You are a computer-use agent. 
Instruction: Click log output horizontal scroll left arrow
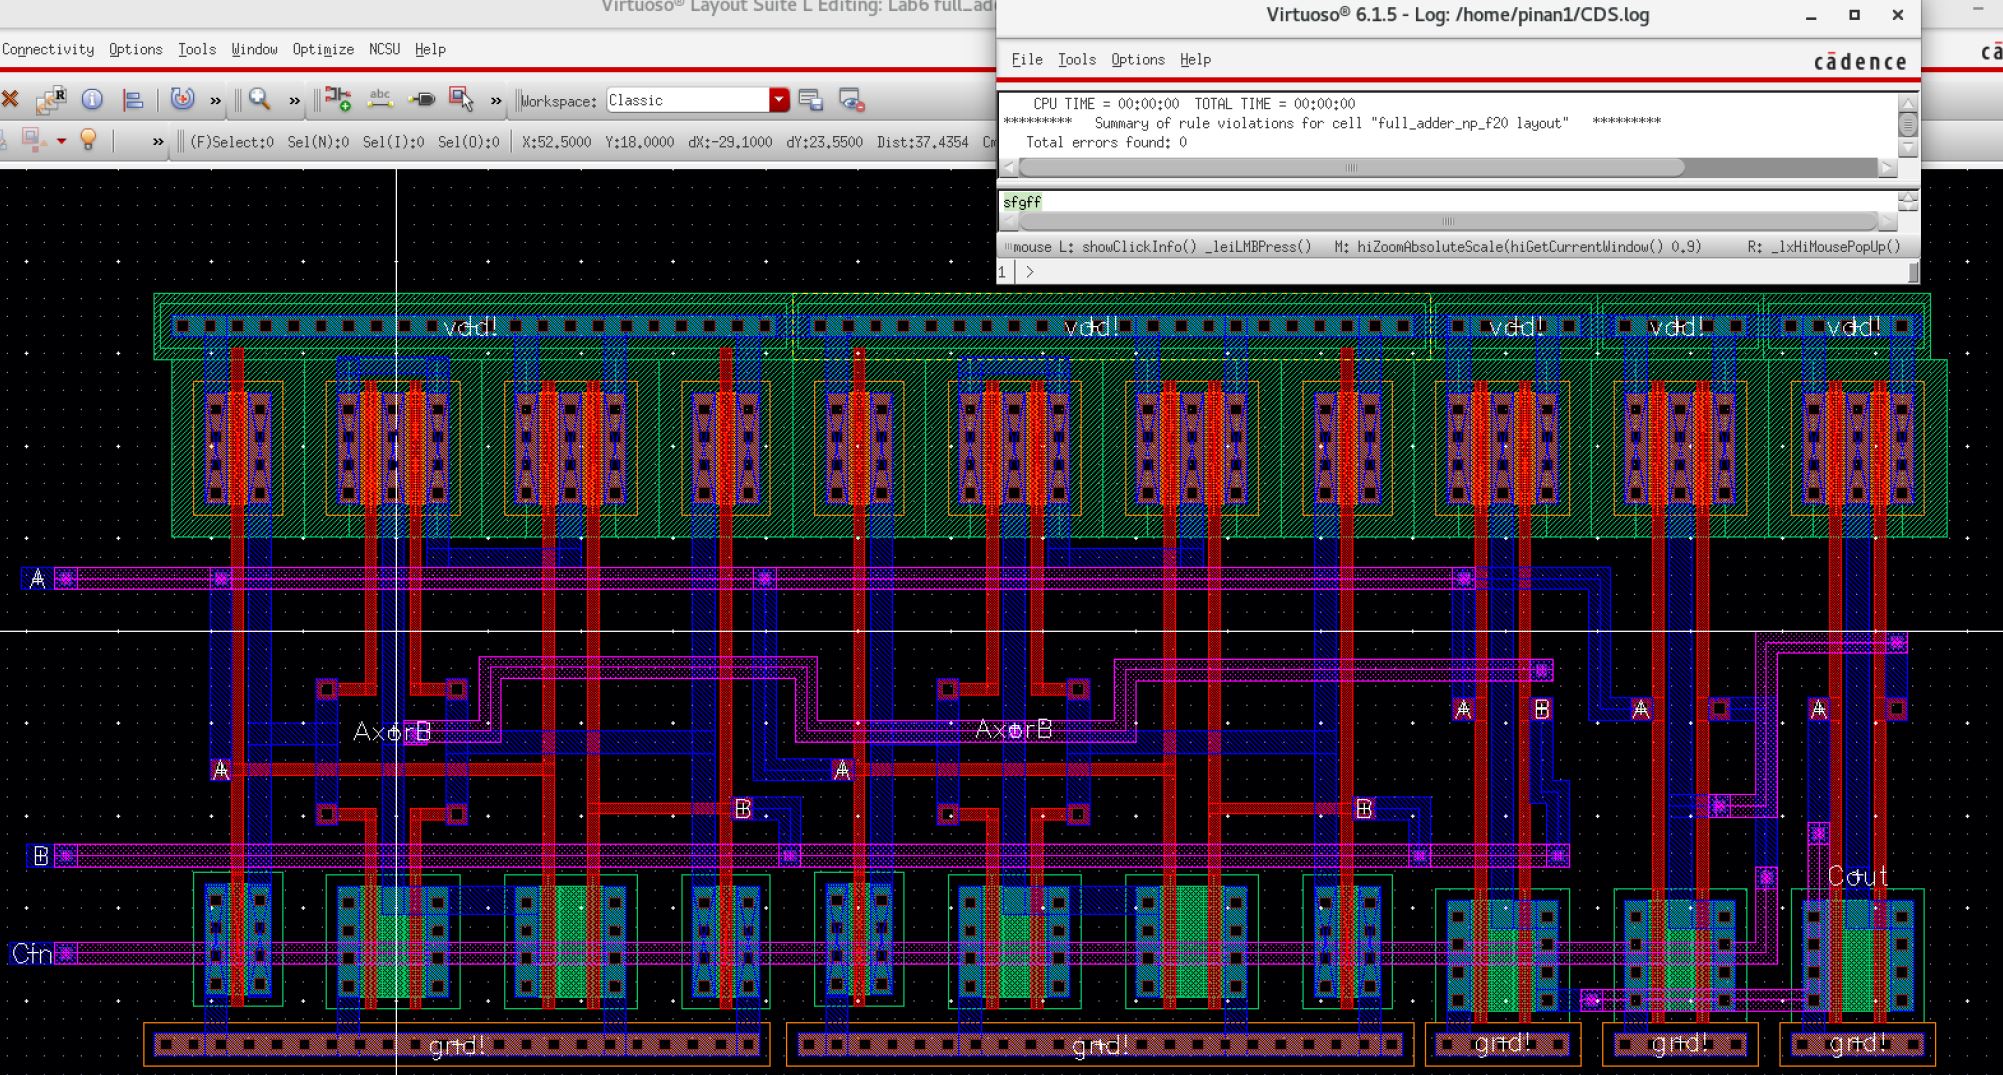[1008, 168]
